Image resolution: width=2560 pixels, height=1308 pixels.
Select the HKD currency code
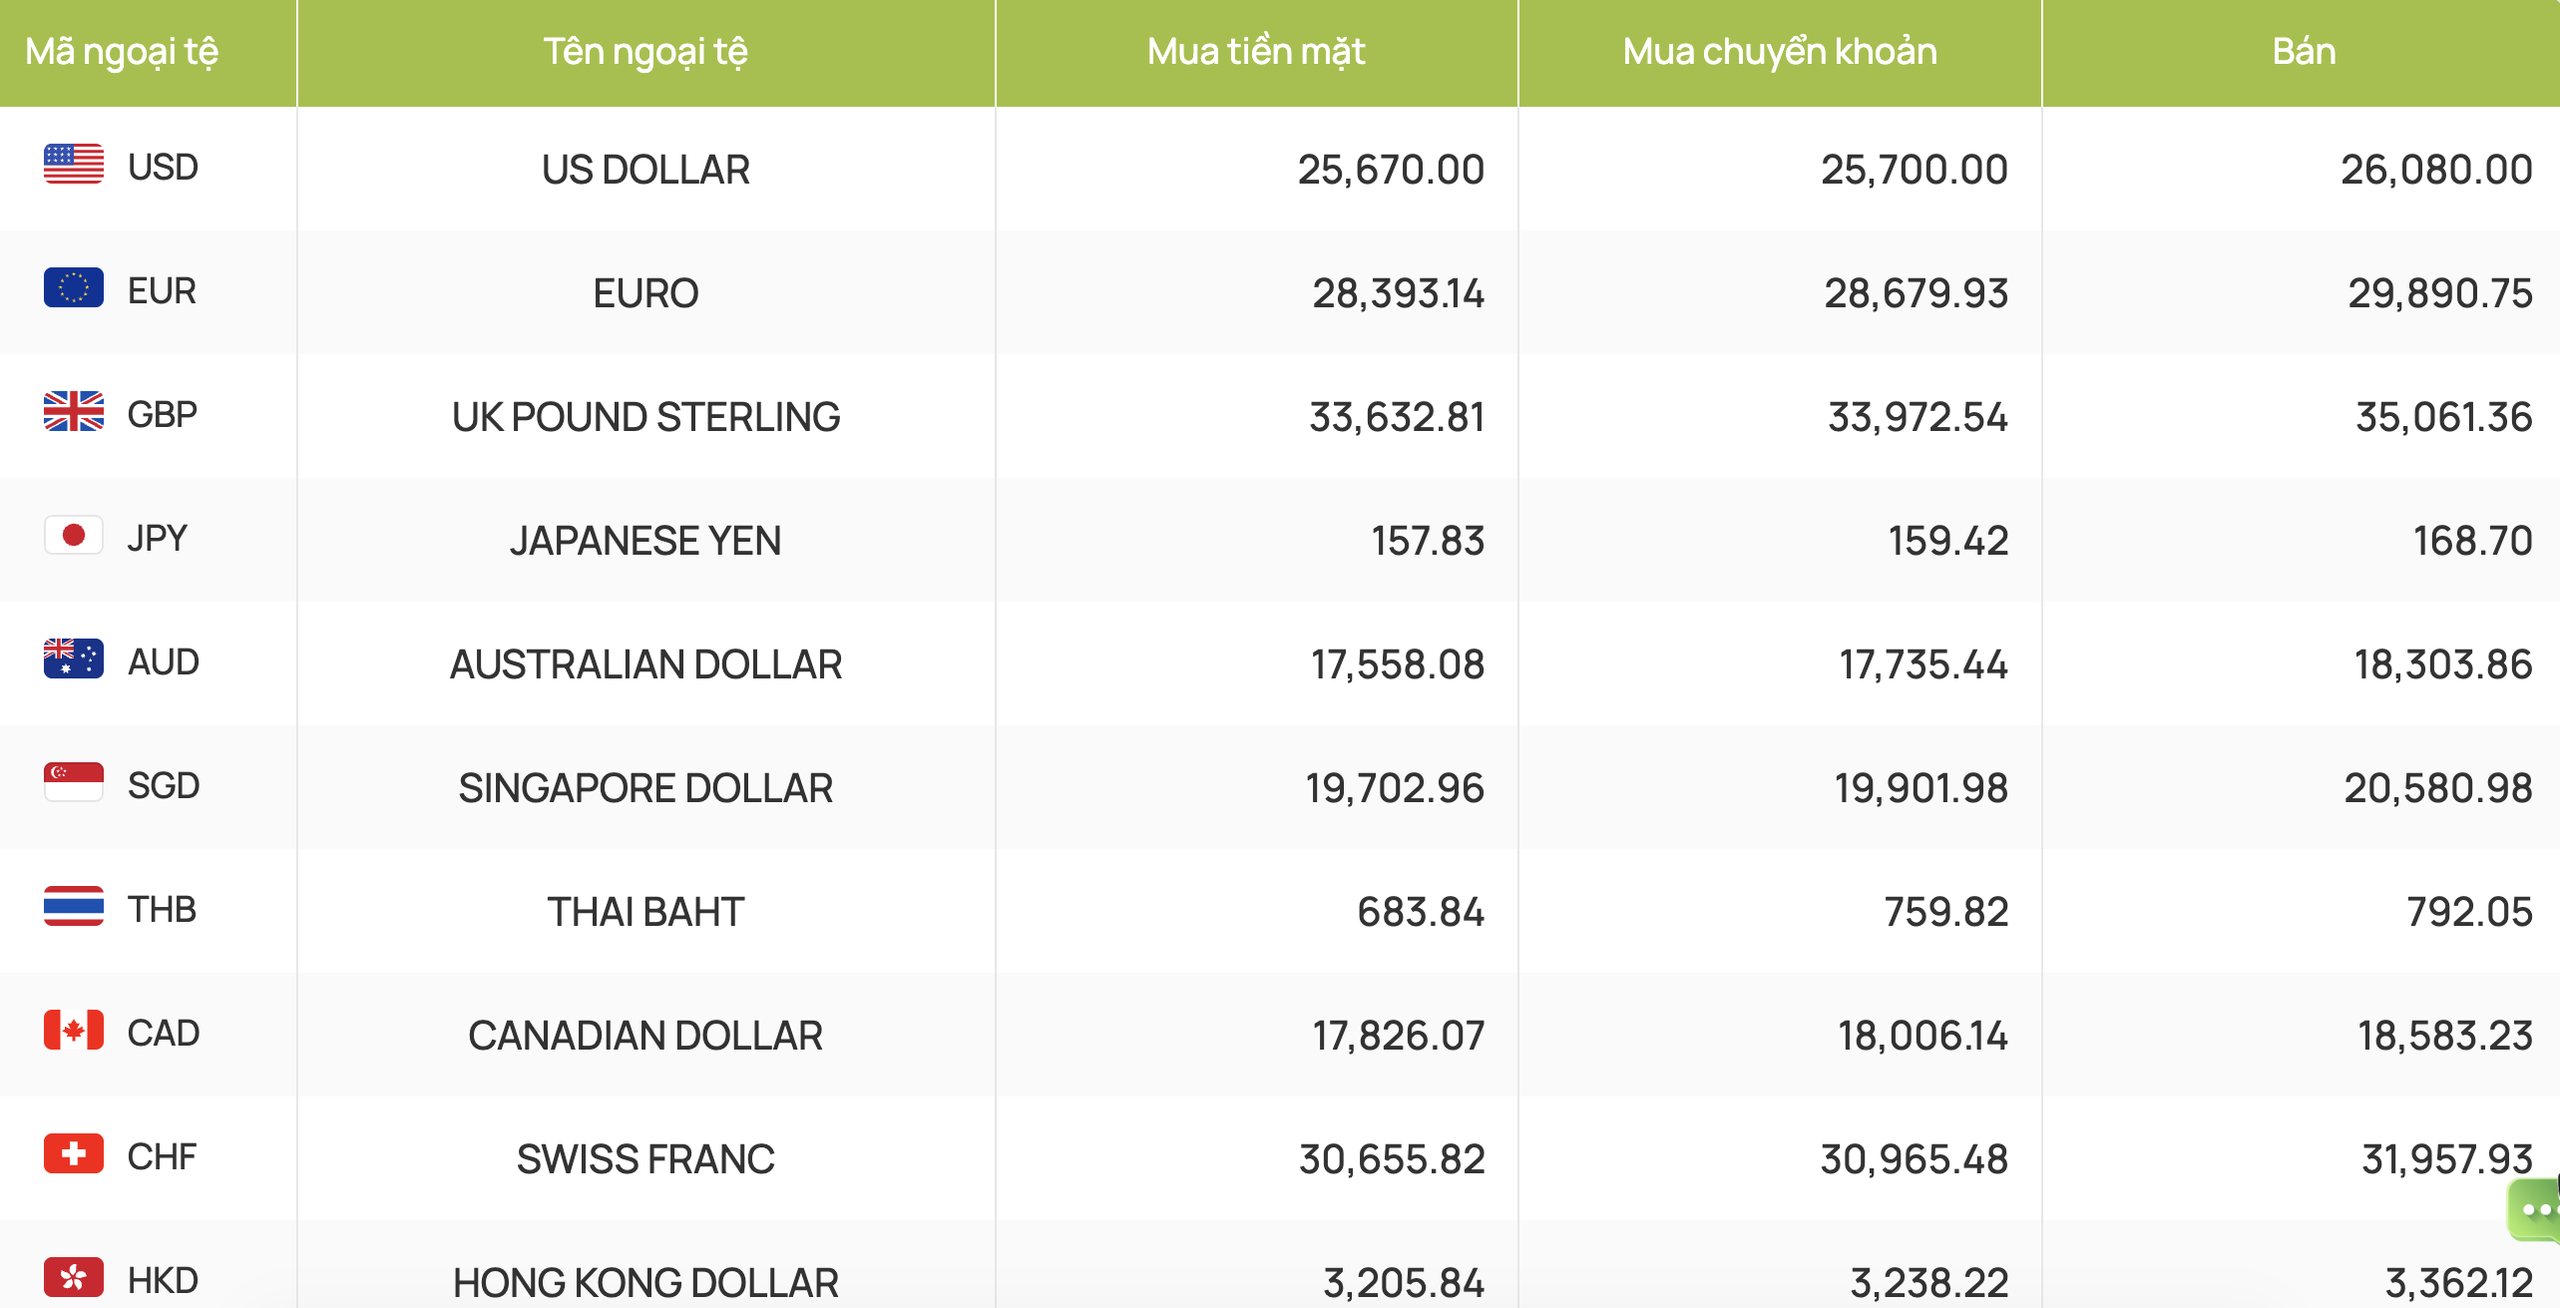pos(163,1280)
